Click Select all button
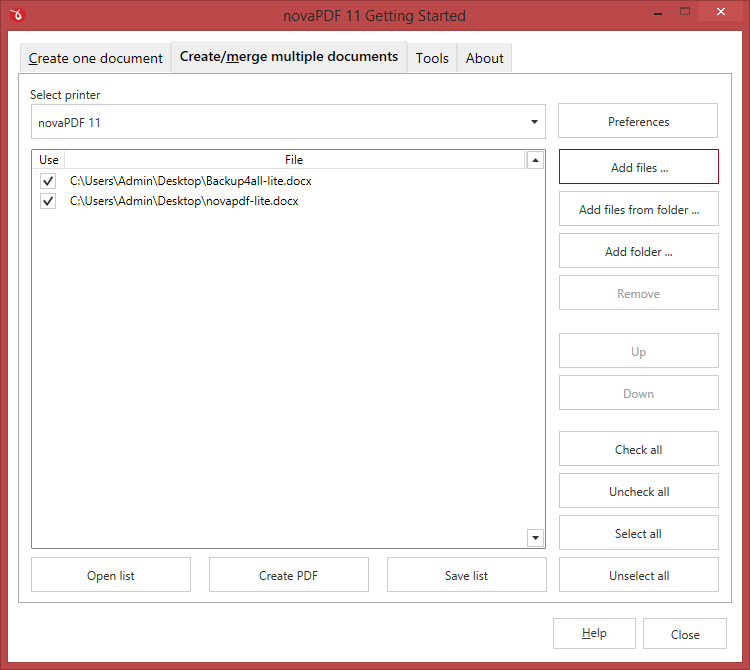Image resolution: width=750 pixels, height=670 pixels. 639,533
